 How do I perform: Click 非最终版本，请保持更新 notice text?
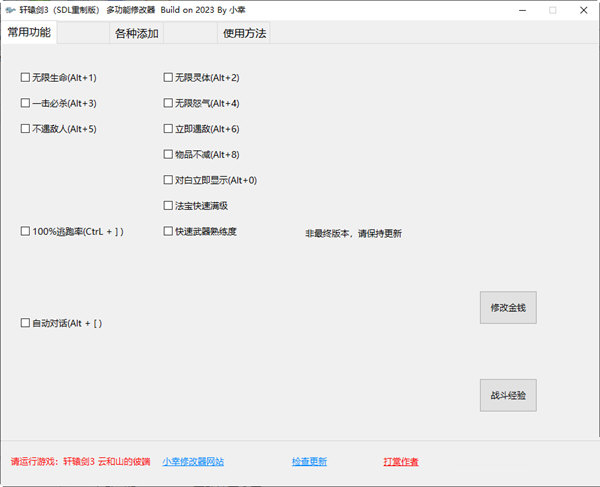point(353,233)
